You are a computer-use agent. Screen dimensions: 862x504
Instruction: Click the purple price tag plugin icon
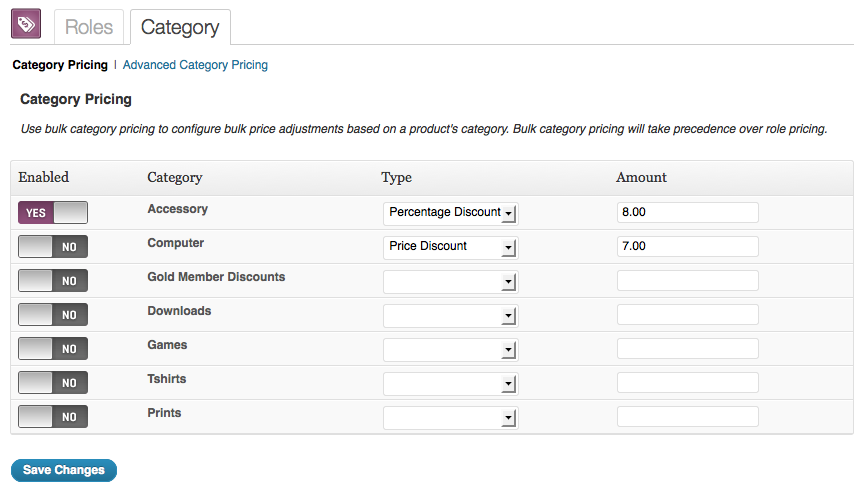click(26, 24)
